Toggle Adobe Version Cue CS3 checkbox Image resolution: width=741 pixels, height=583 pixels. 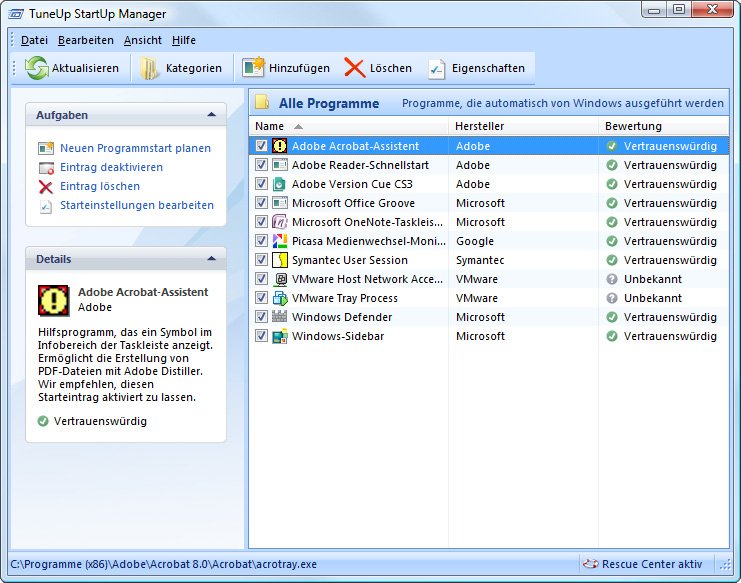261,183
